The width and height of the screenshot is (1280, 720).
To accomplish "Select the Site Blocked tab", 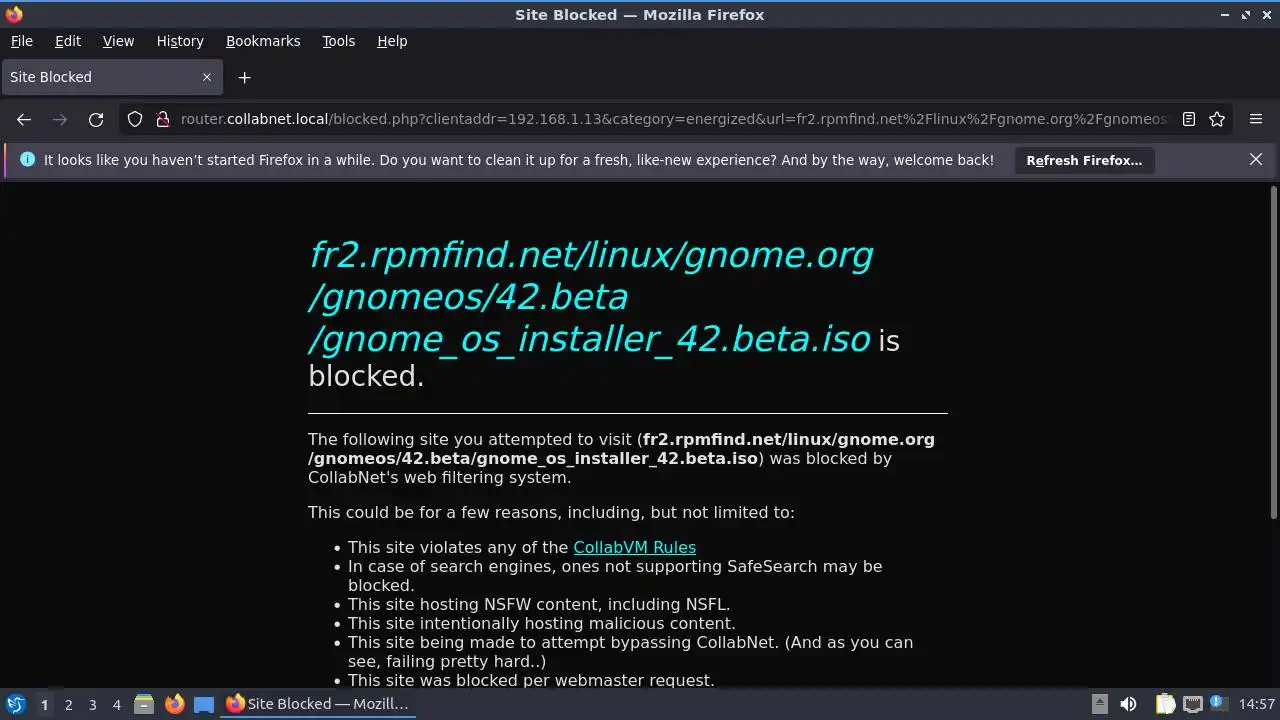I will (110, 77).
